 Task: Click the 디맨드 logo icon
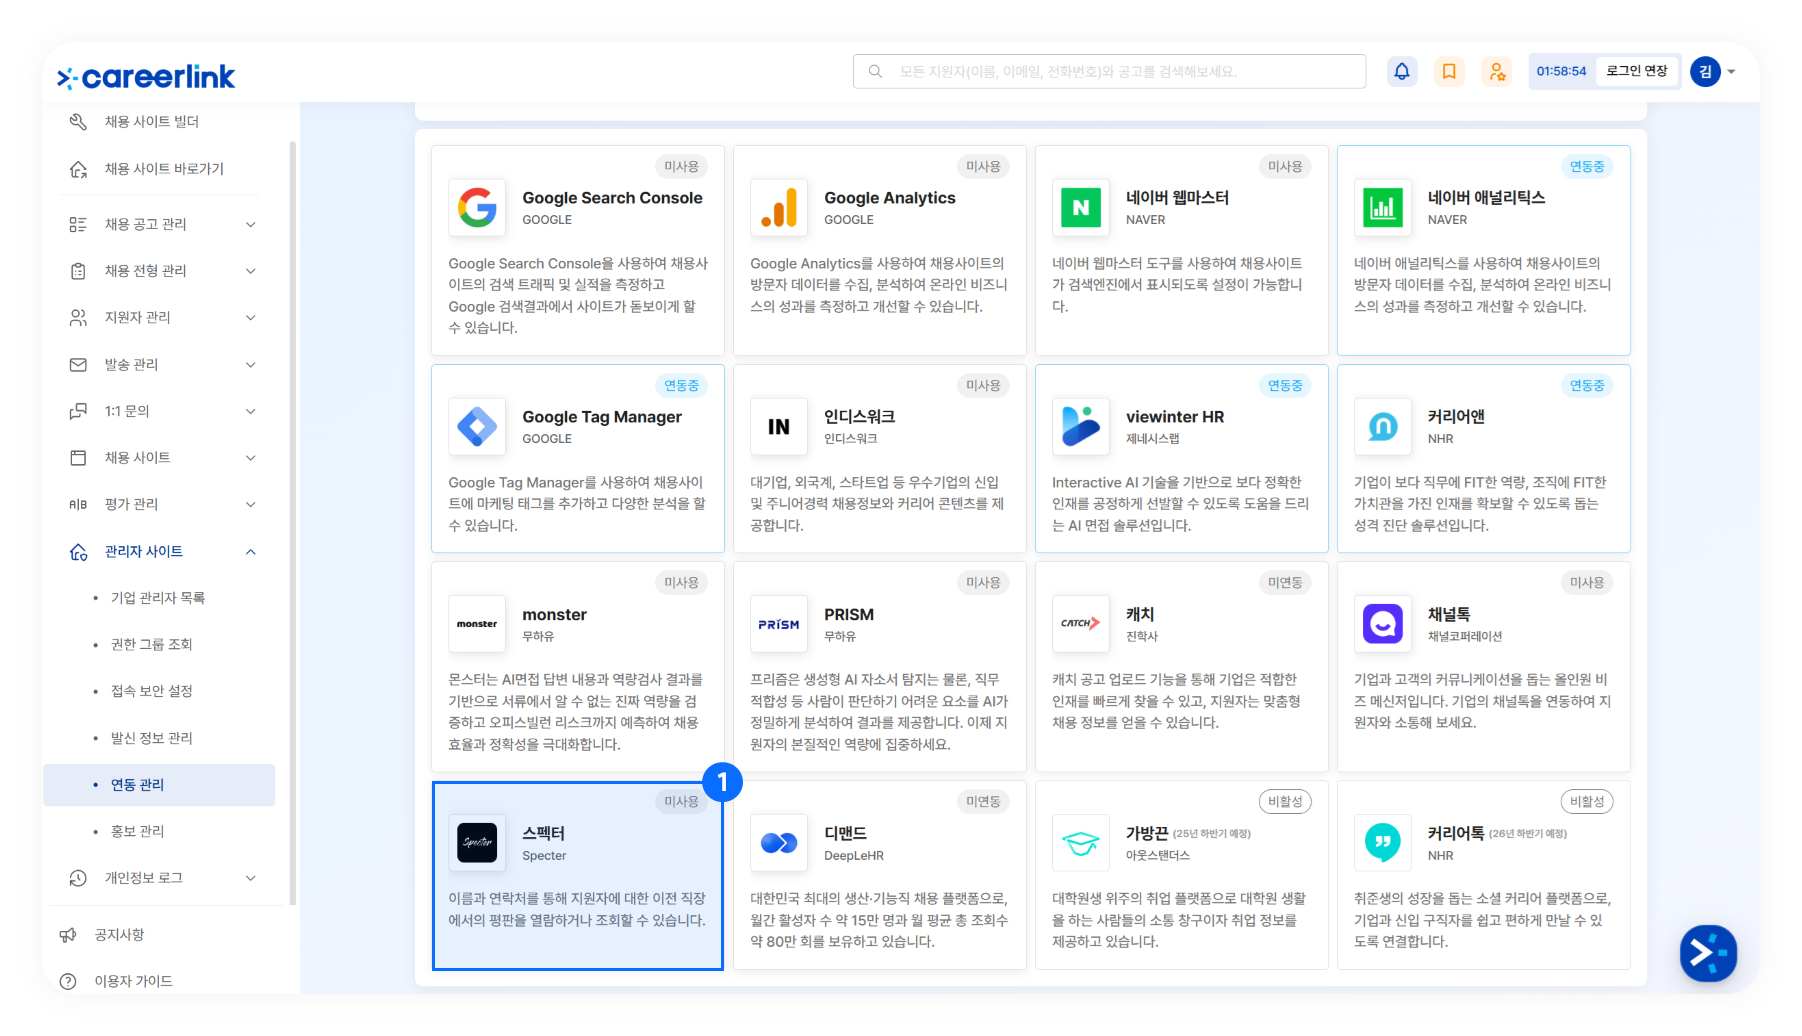779,843
